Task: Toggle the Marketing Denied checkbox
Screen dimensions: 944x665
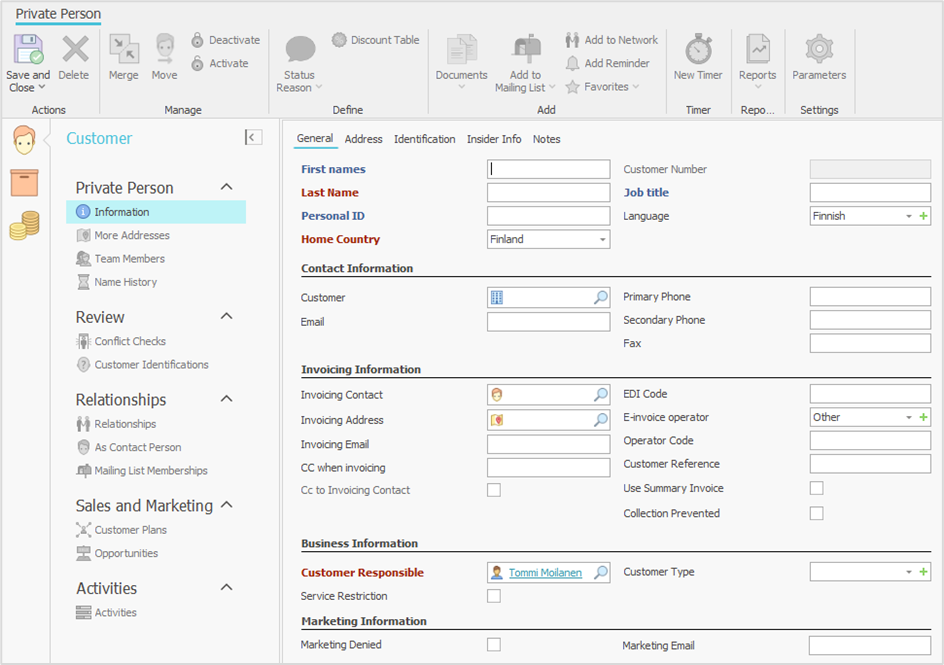Action: coord(493,645)
